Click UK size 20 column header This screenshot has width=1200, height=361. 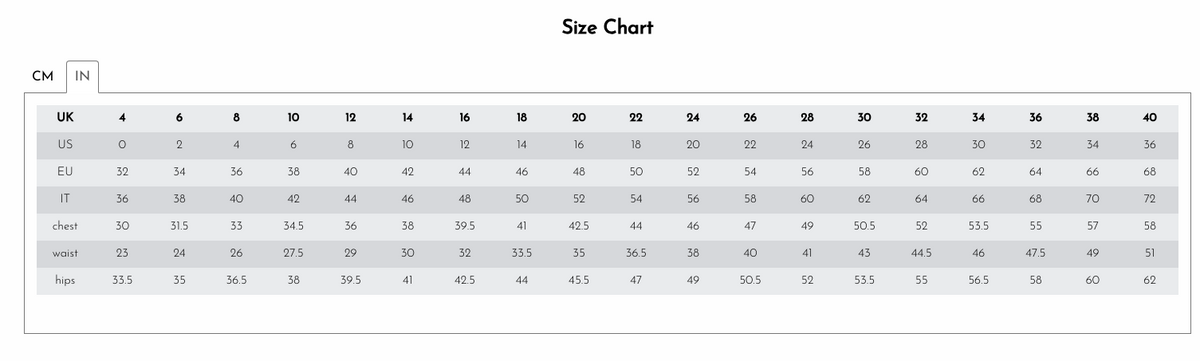[x=579, y=117]
